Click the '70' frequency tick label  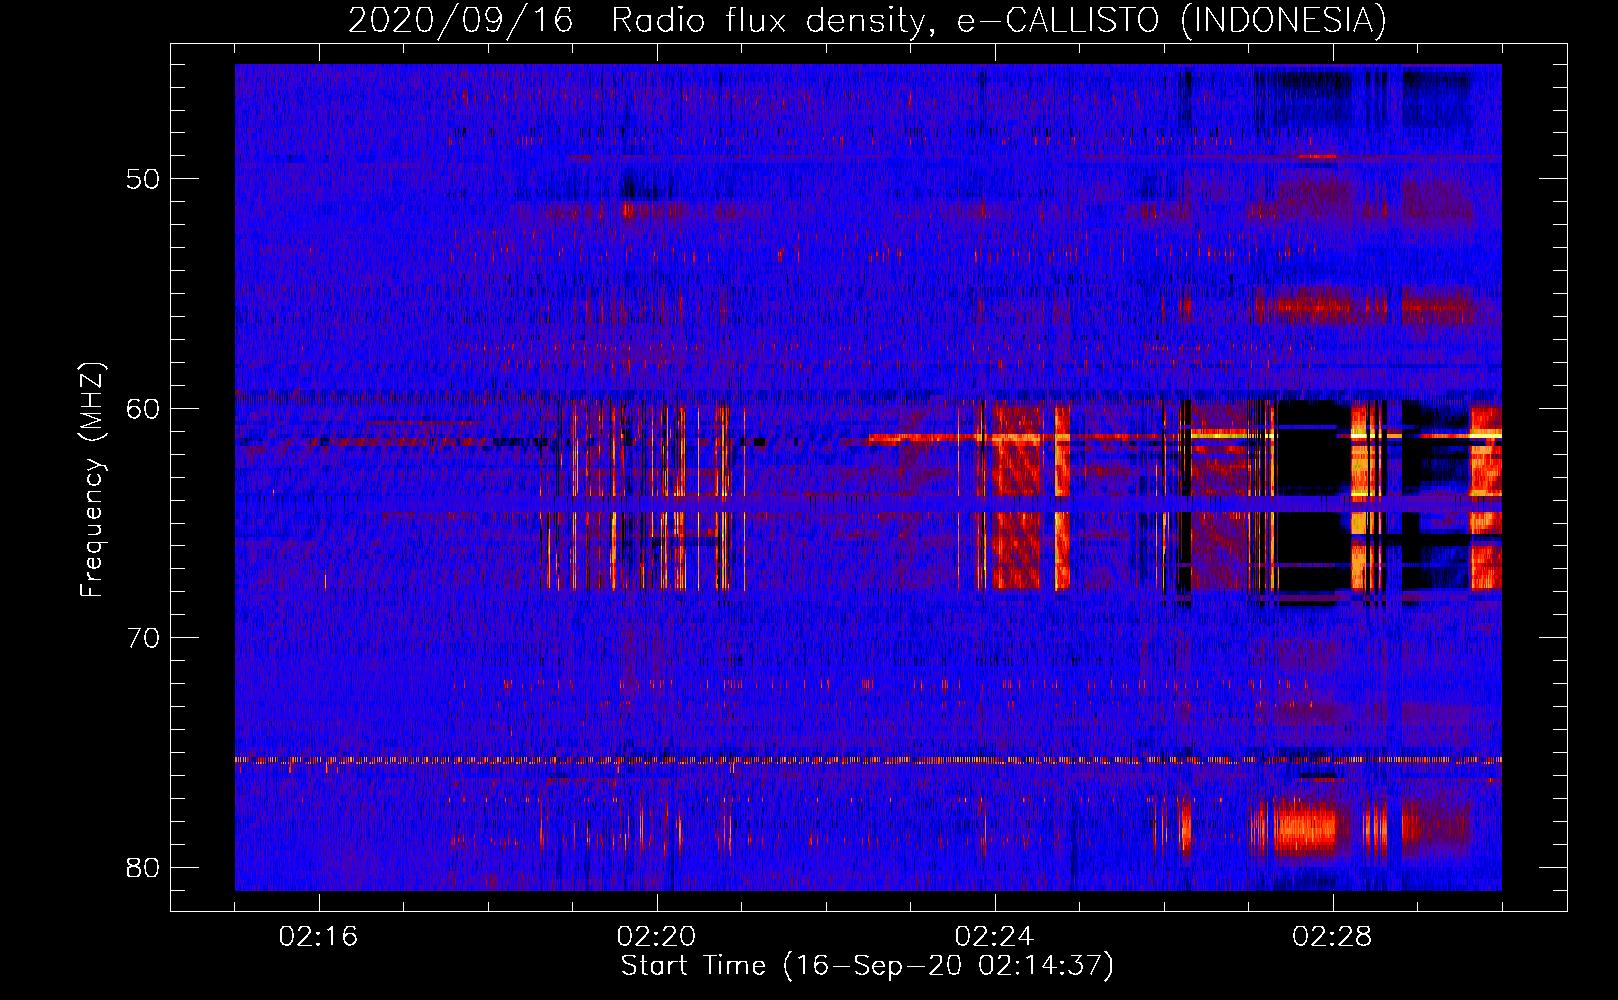[x=142, y=638]
